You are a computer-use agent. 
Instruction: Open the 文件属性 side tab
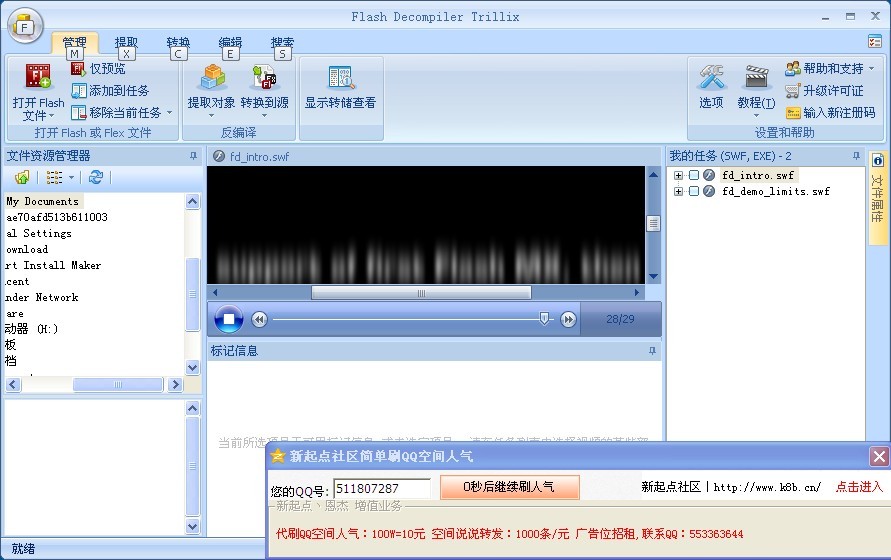(x=878, y=196)
